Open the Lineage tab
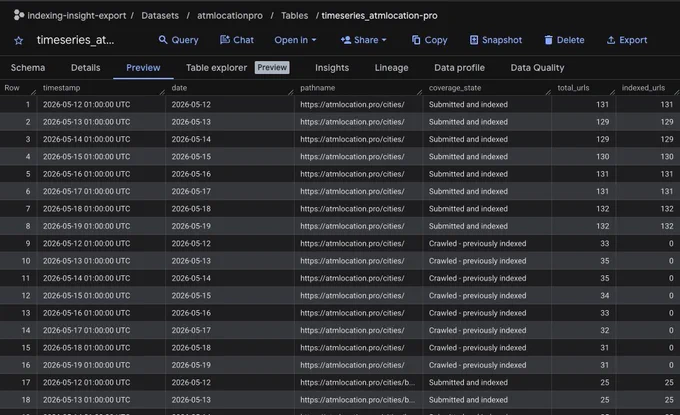Image resolution: width=680 pixels, height=415 pixels. [x=391, y=68]
